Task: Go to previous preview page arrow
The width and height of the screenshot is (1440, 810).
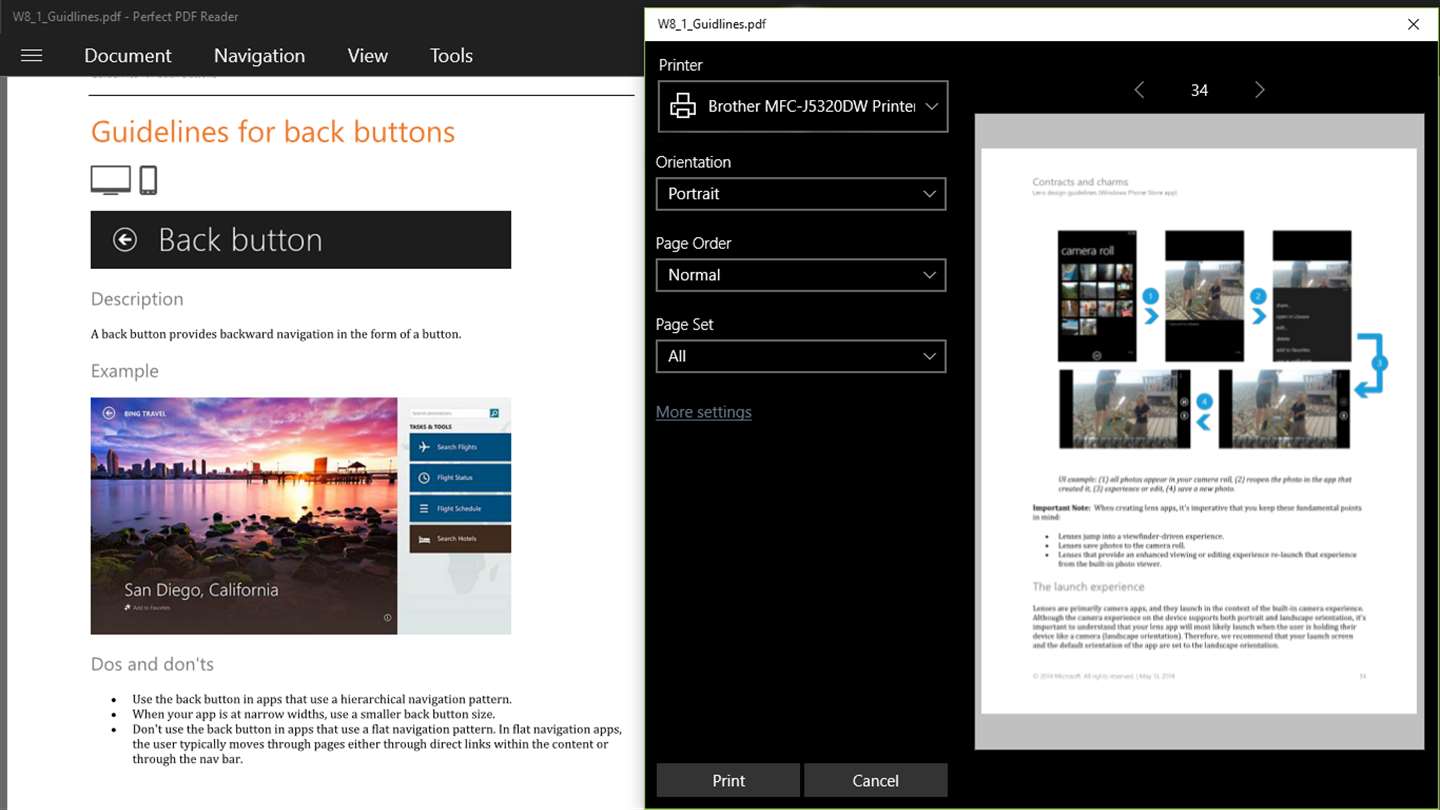Action: click(1139, 90)
